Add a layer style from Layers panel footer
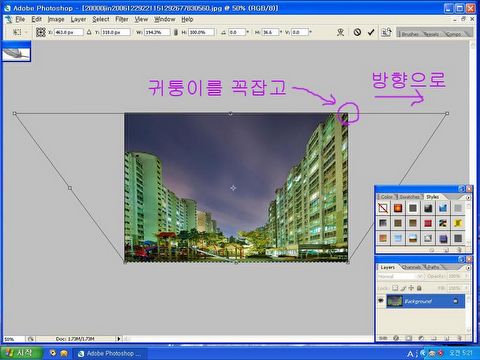This screenshot has width=480, height=360. point(396,338)
